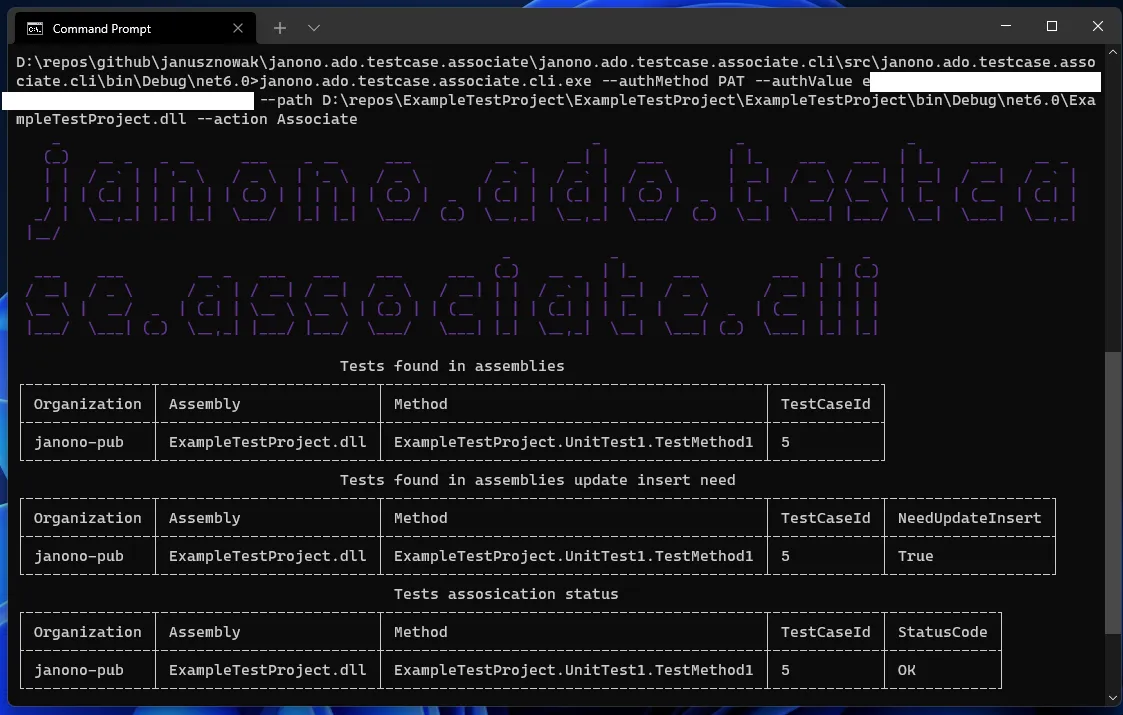Image resolution: width=1123 pixels, height=715 pixels.
Task: Click TestCaseId value 5 in first table
Action: pyautogui.click(x=785, y=442)
